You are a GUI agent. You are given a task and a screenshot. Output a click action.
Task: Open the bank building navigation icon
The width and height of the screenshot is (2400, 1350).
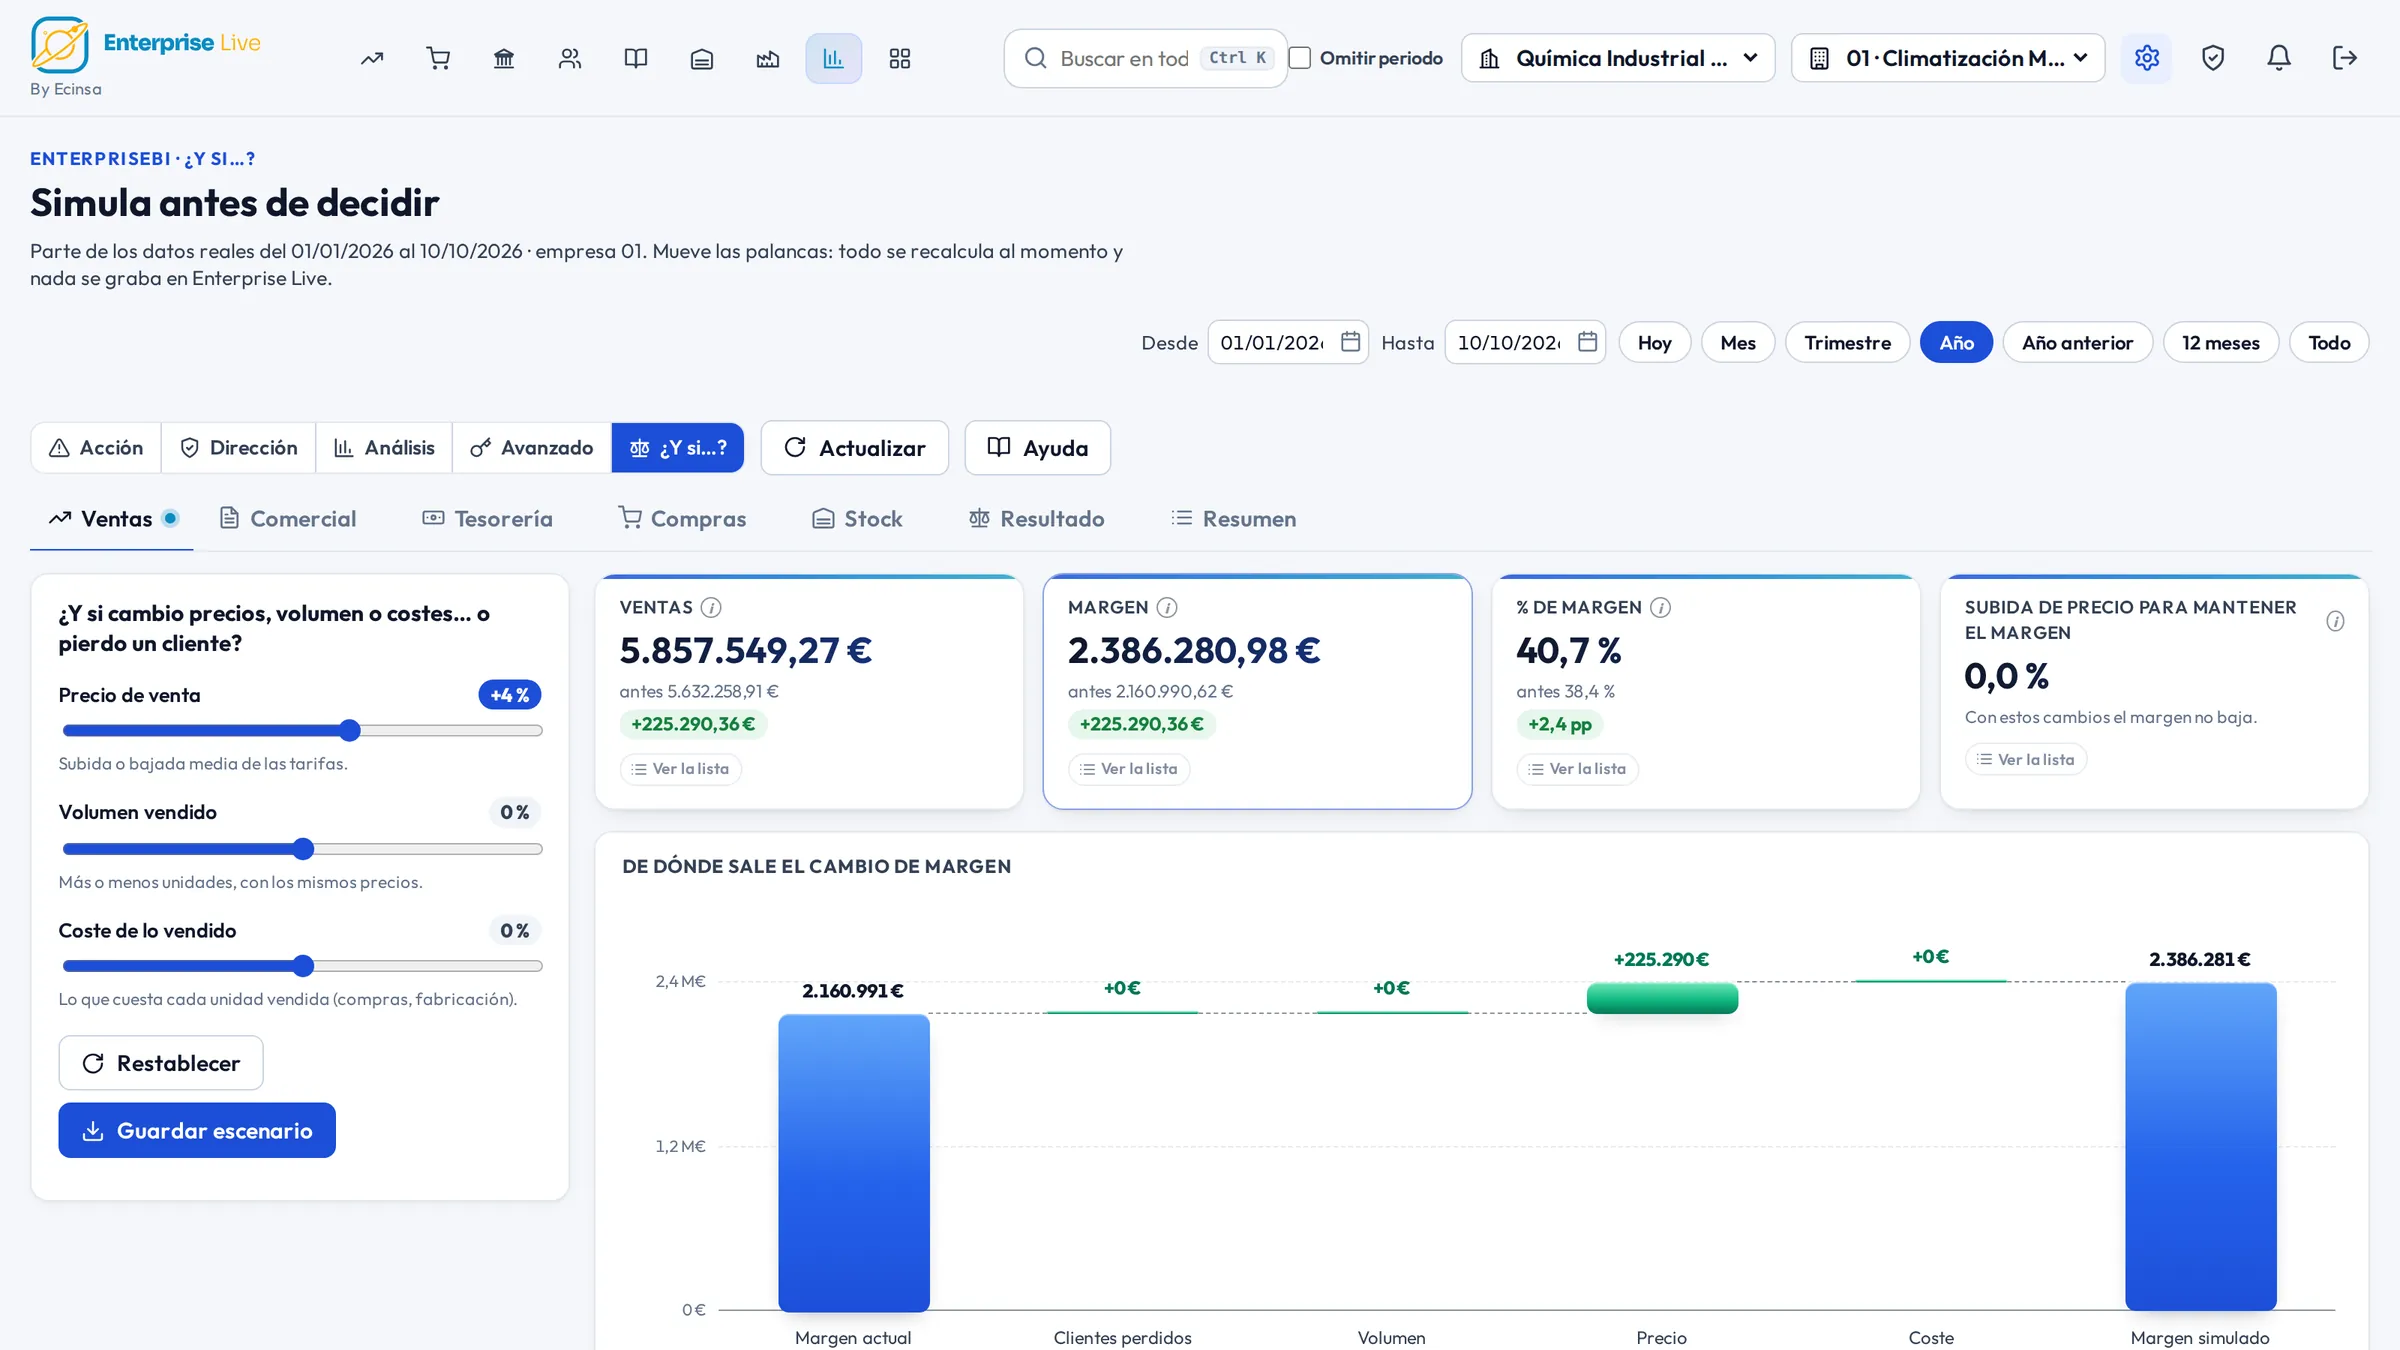point(504,58)
